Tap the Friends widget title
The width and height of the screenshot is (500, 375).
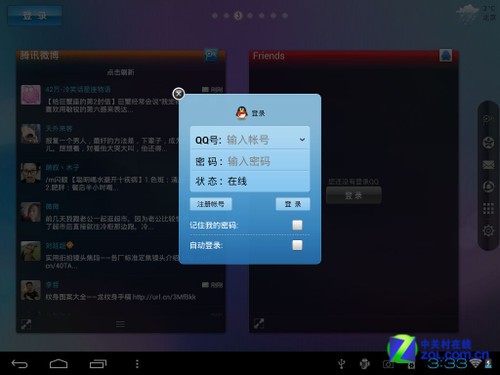[x=269, y=56]
